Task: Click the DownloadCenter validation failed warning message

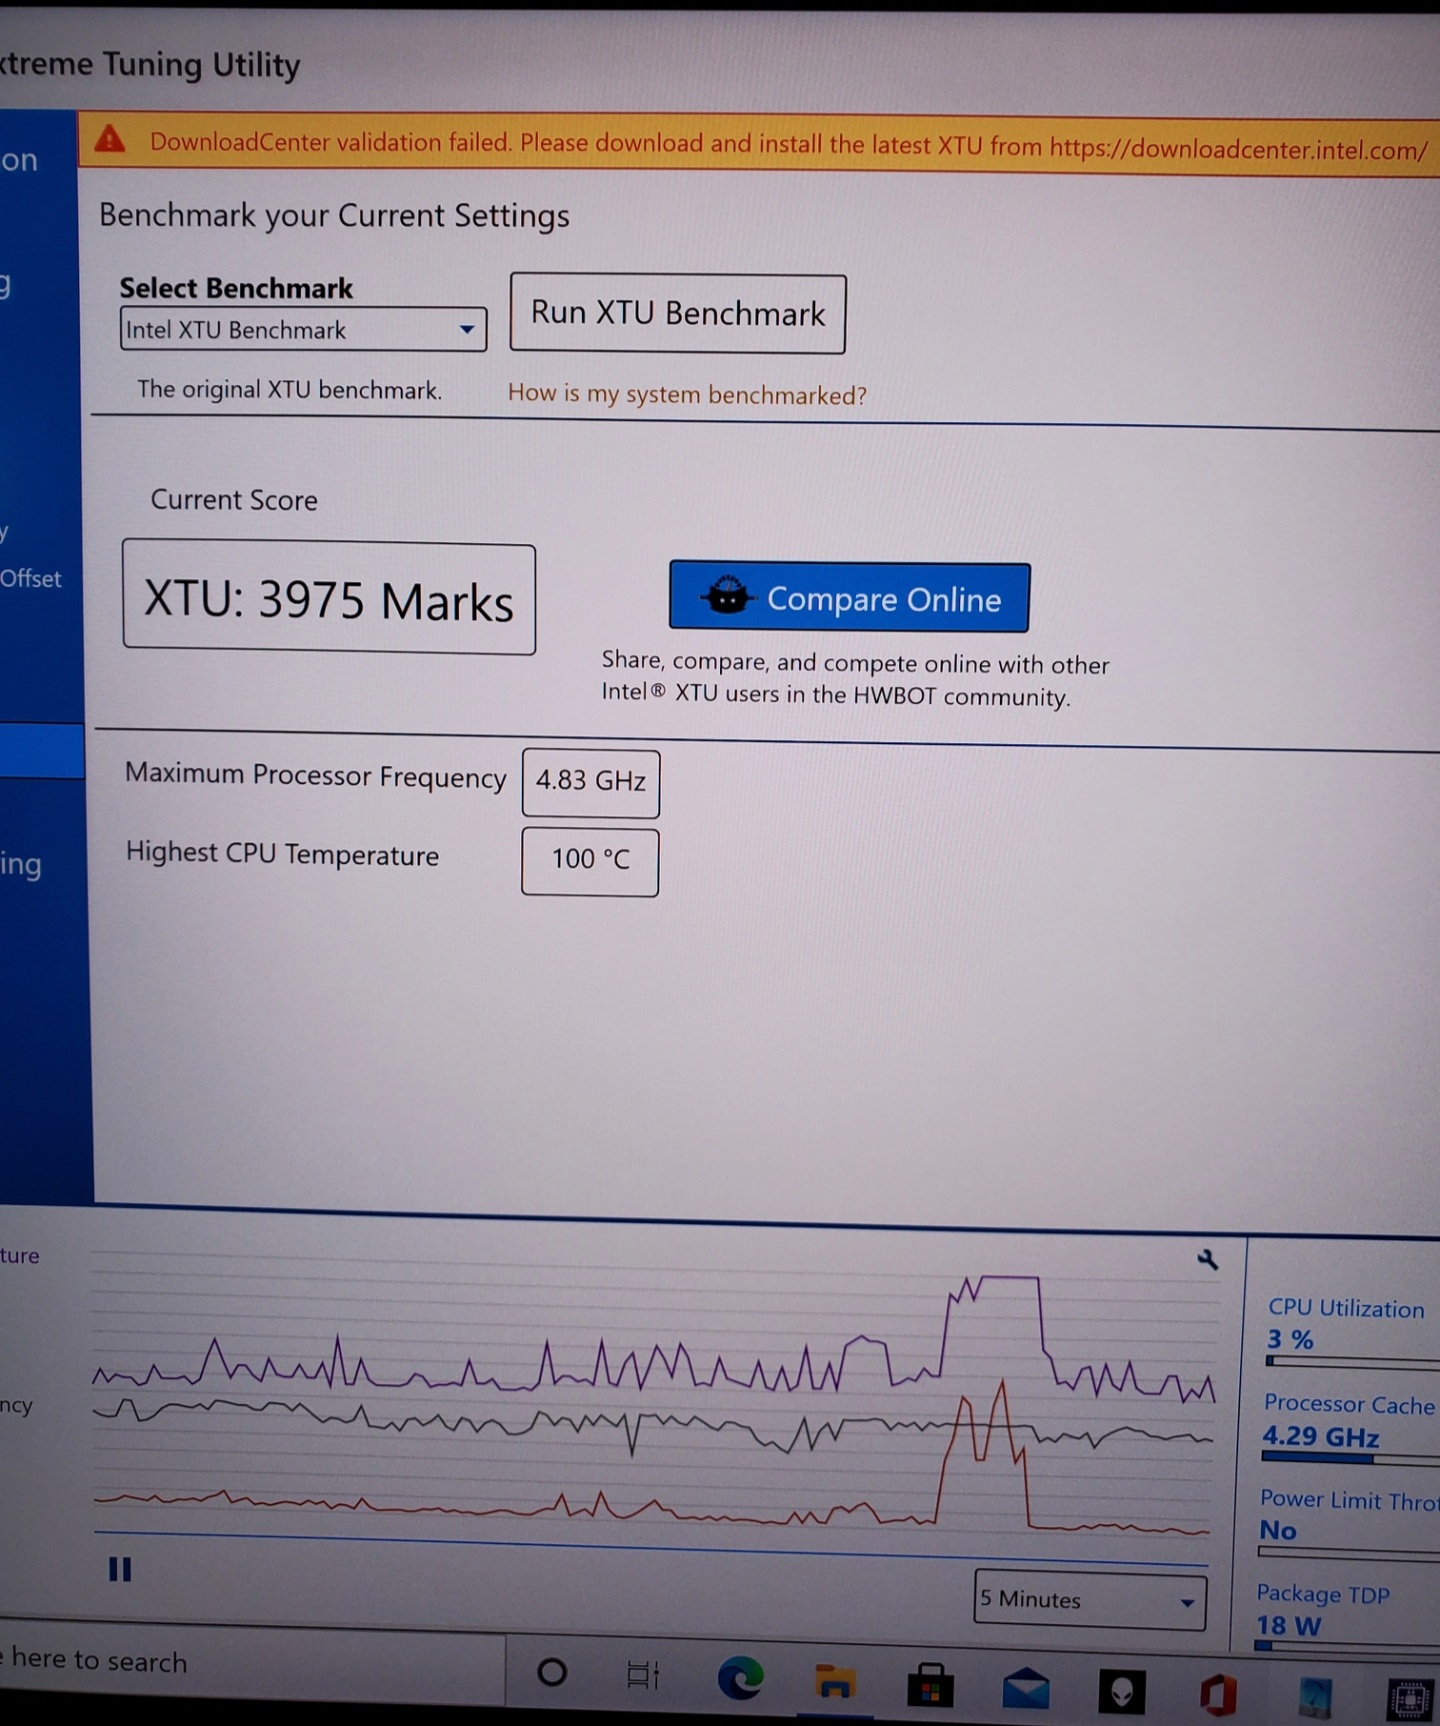Action: [x=789, y=146]
